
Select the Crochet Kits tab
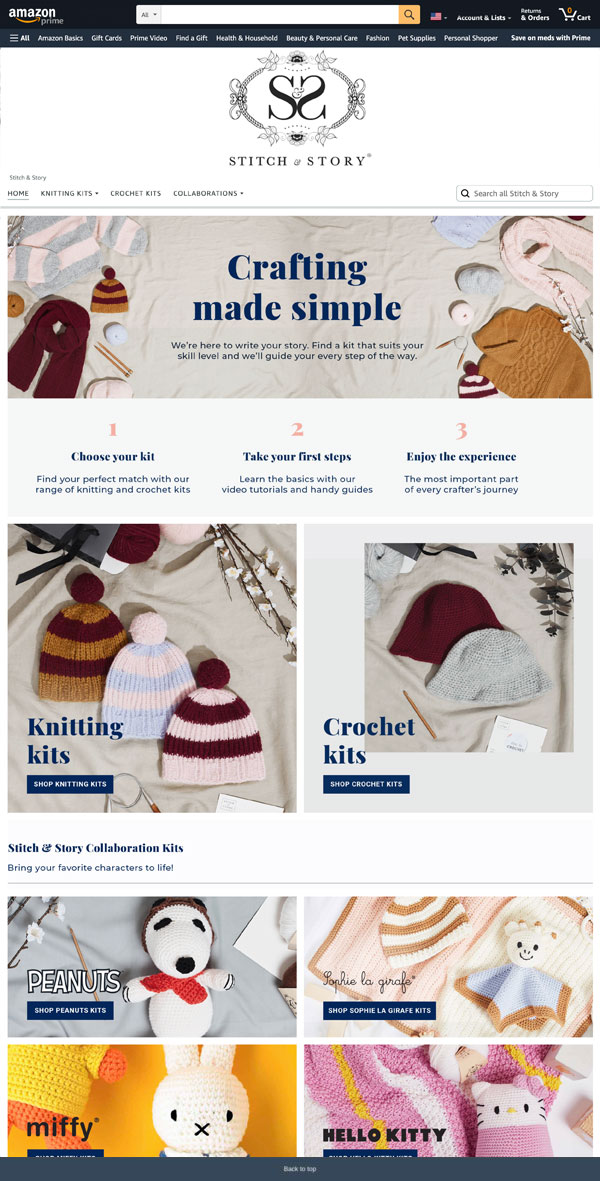point(136,194)
